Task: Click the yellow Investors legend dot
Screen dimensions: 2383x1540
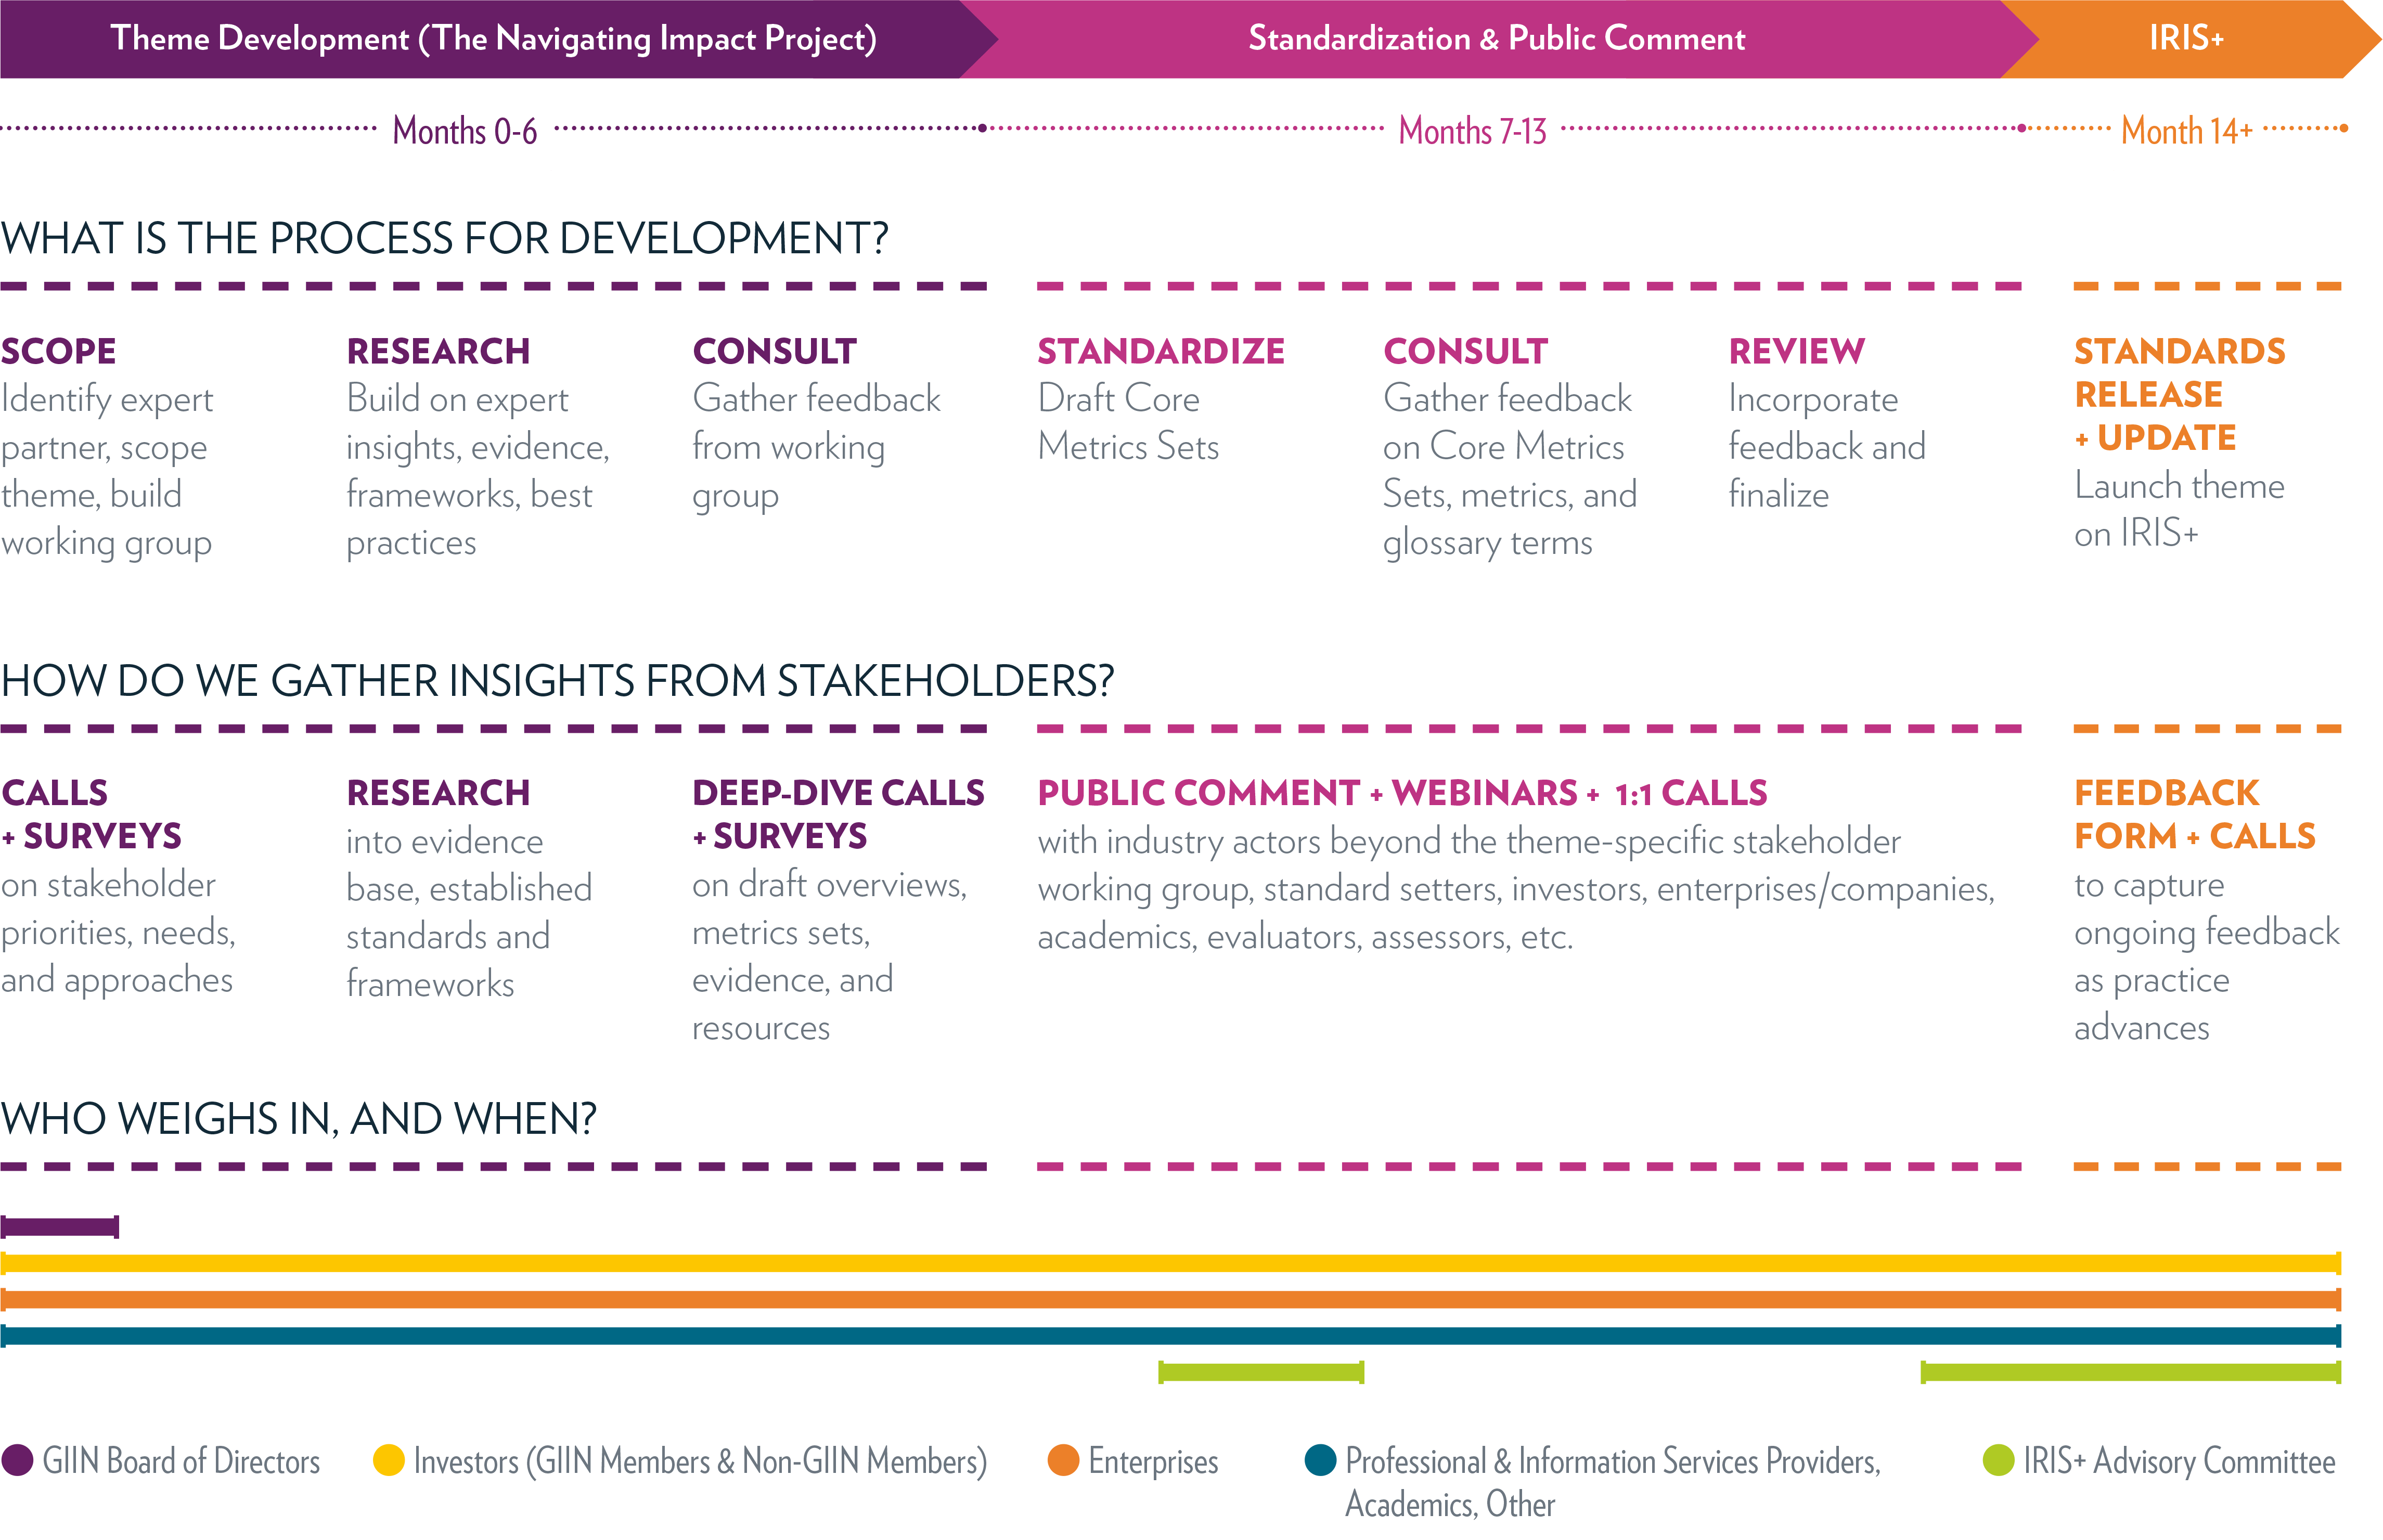Action: pyautogui.click(x=388, y=1460)
